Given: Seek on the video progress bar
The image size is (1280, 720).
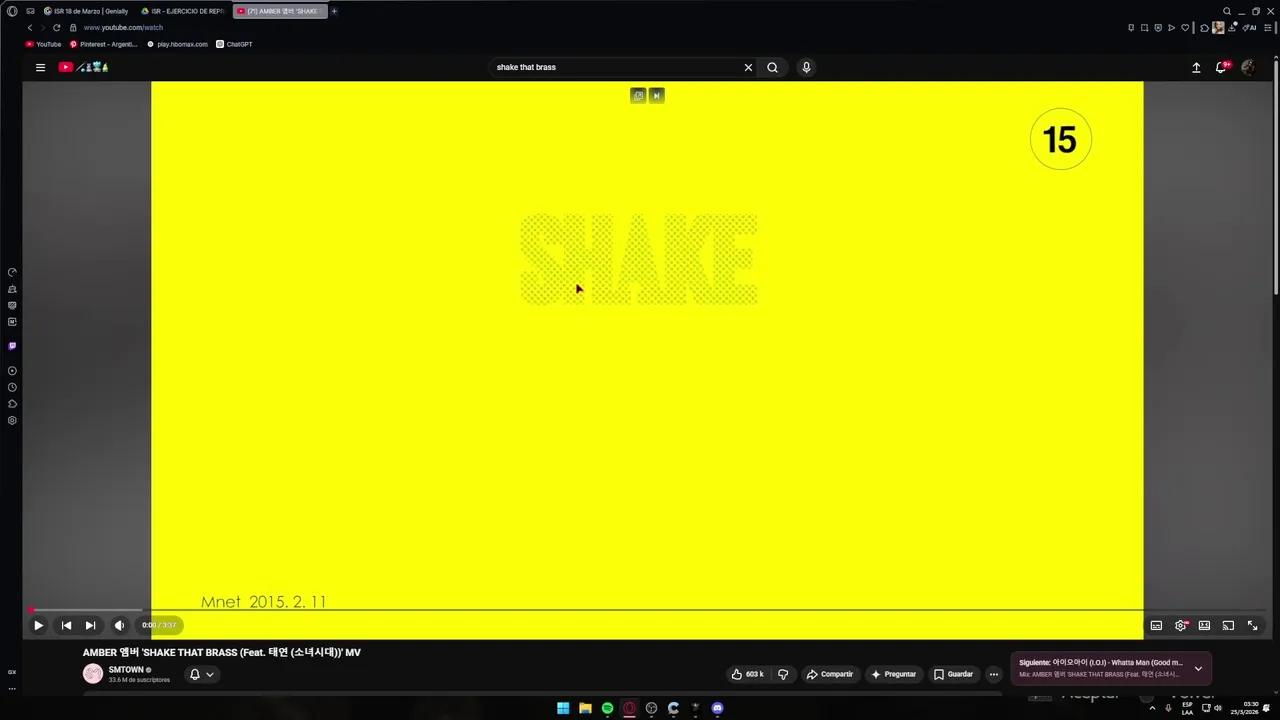Looking at the screenshot, I should [650, 609].
